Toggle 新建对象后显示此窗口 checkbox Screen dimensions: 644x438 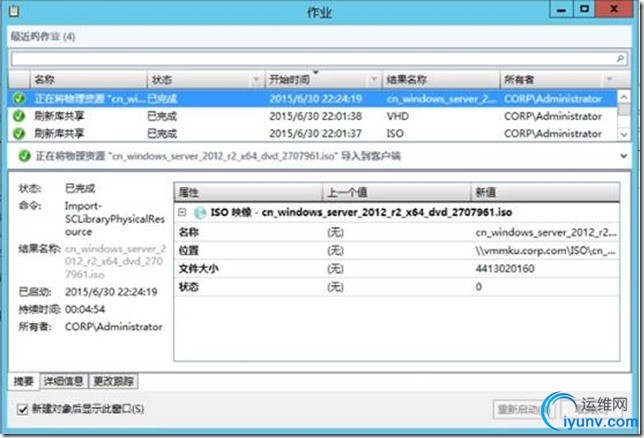pyautogui.click(x=23, y=409)
